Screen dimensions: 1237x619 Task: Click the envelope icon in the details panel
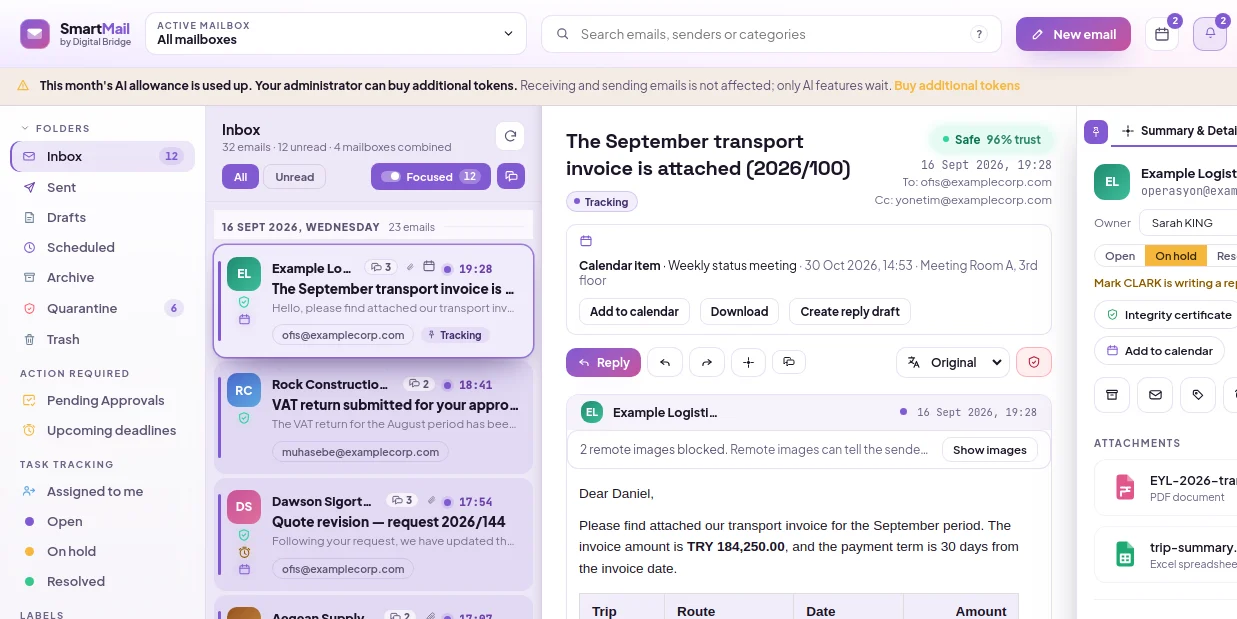[1155, 395]
